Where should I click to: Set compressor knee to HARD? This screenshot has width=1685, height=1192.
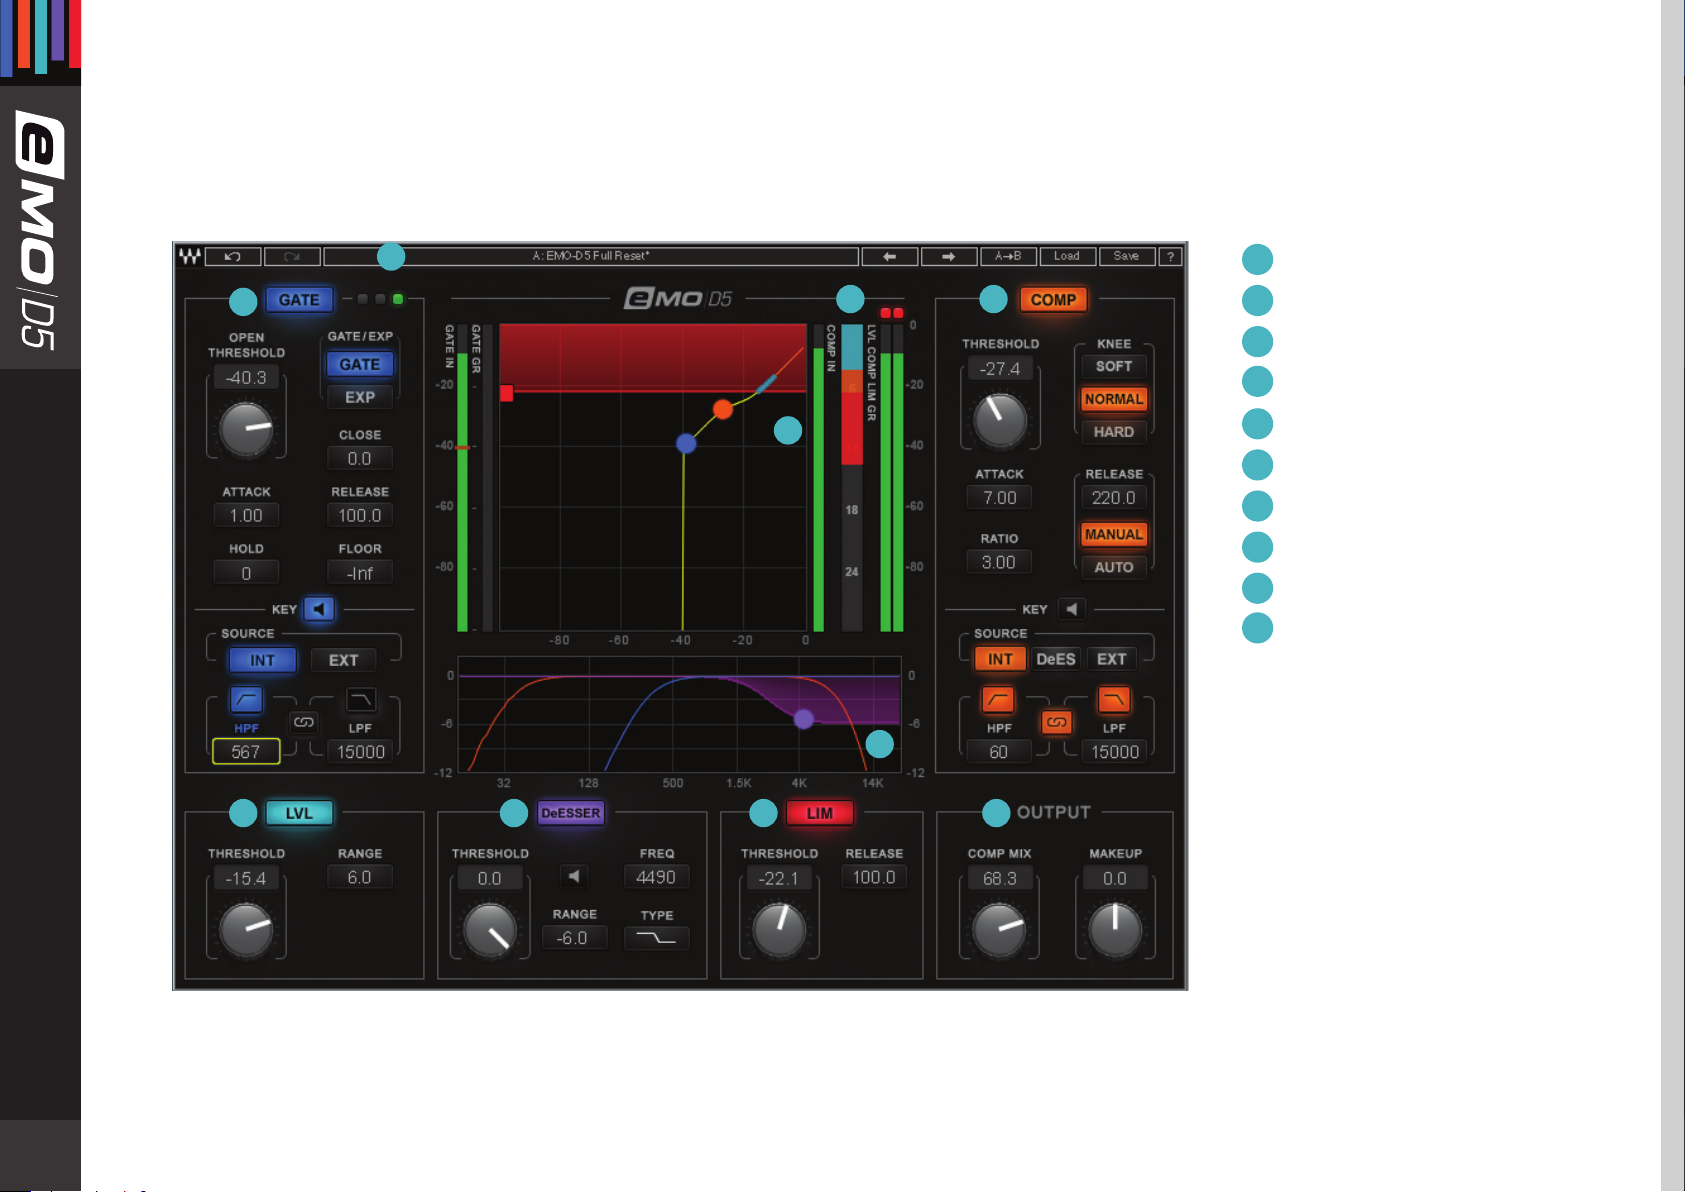(x=1114, y=432)
